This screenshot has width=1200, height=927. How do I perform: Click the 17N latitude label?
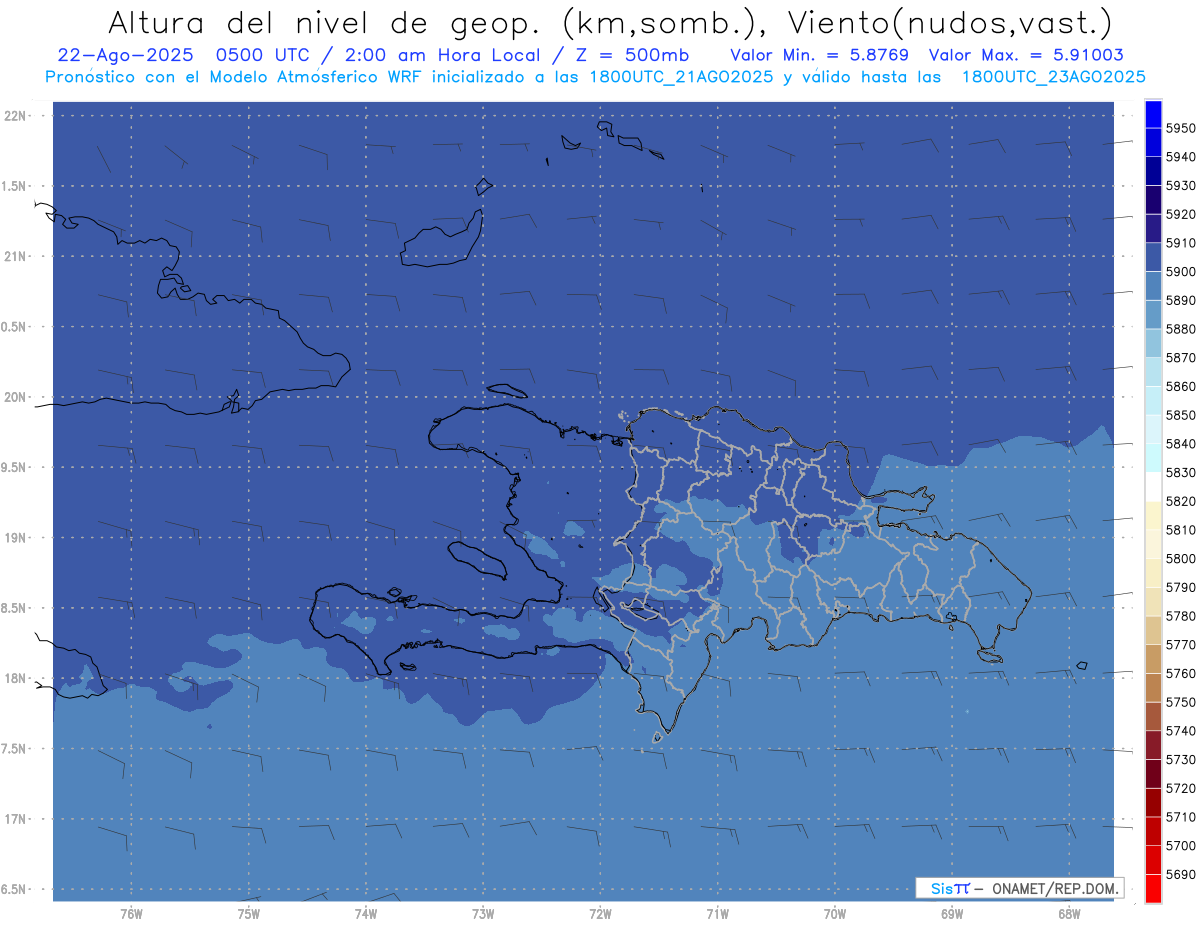point(16,819)
